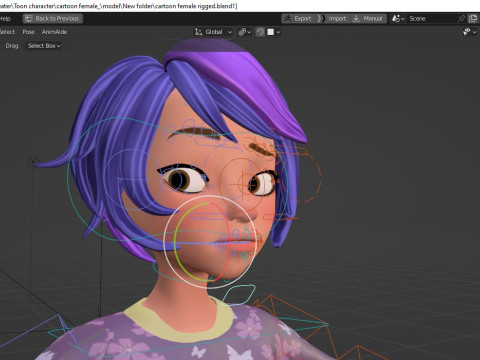Click the Export figure icon

pyautogui.click(x=288, y=19)
